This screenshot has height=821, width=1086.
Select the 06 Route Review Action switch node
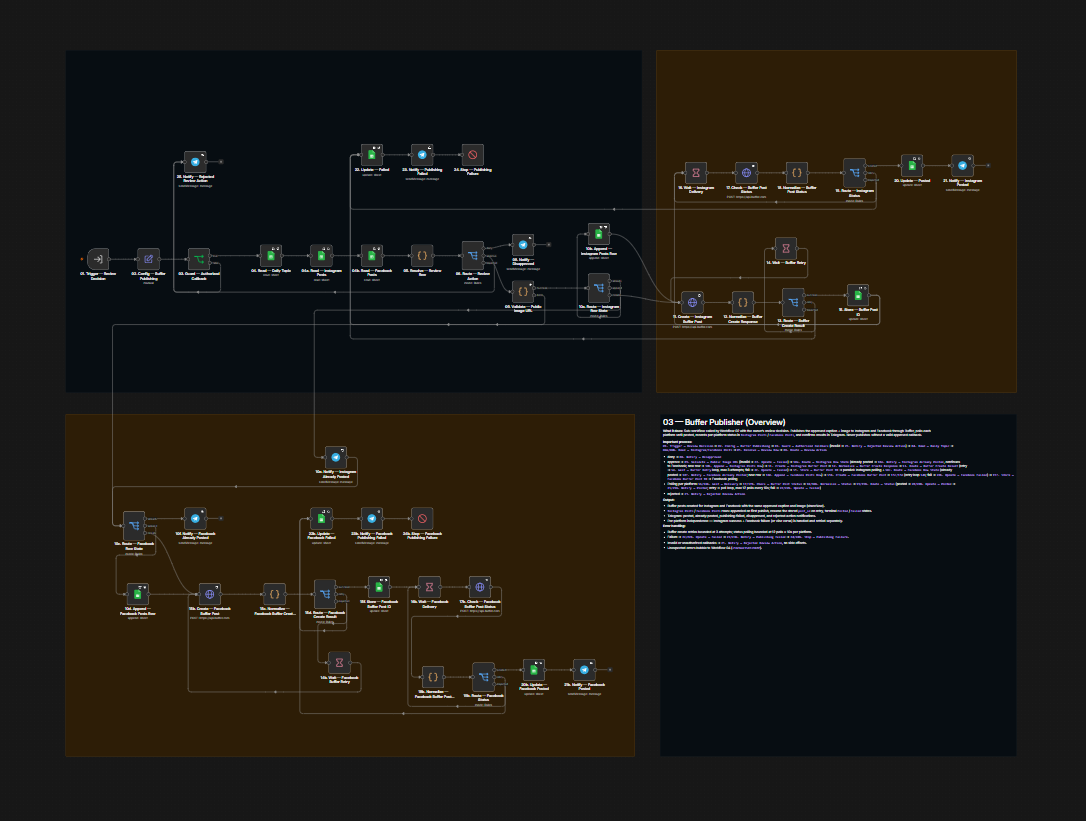pos(472,256)
